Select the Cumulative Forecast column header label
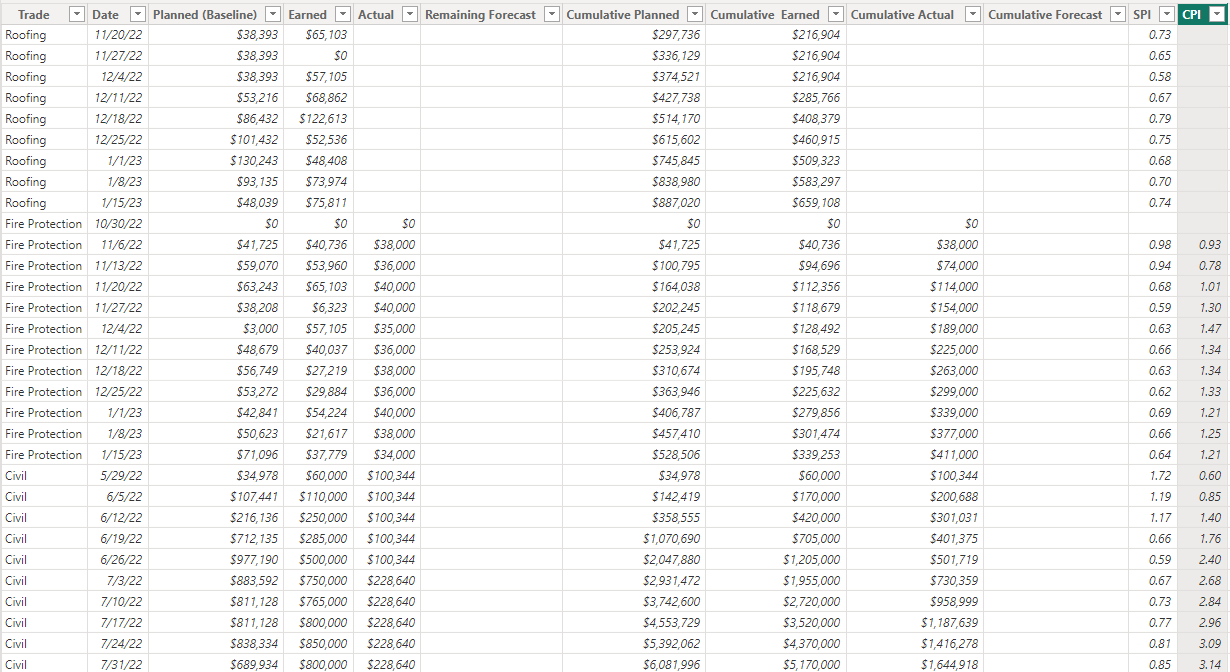The width and height of the screenshot is (1230, 672). click(1046, 15)
